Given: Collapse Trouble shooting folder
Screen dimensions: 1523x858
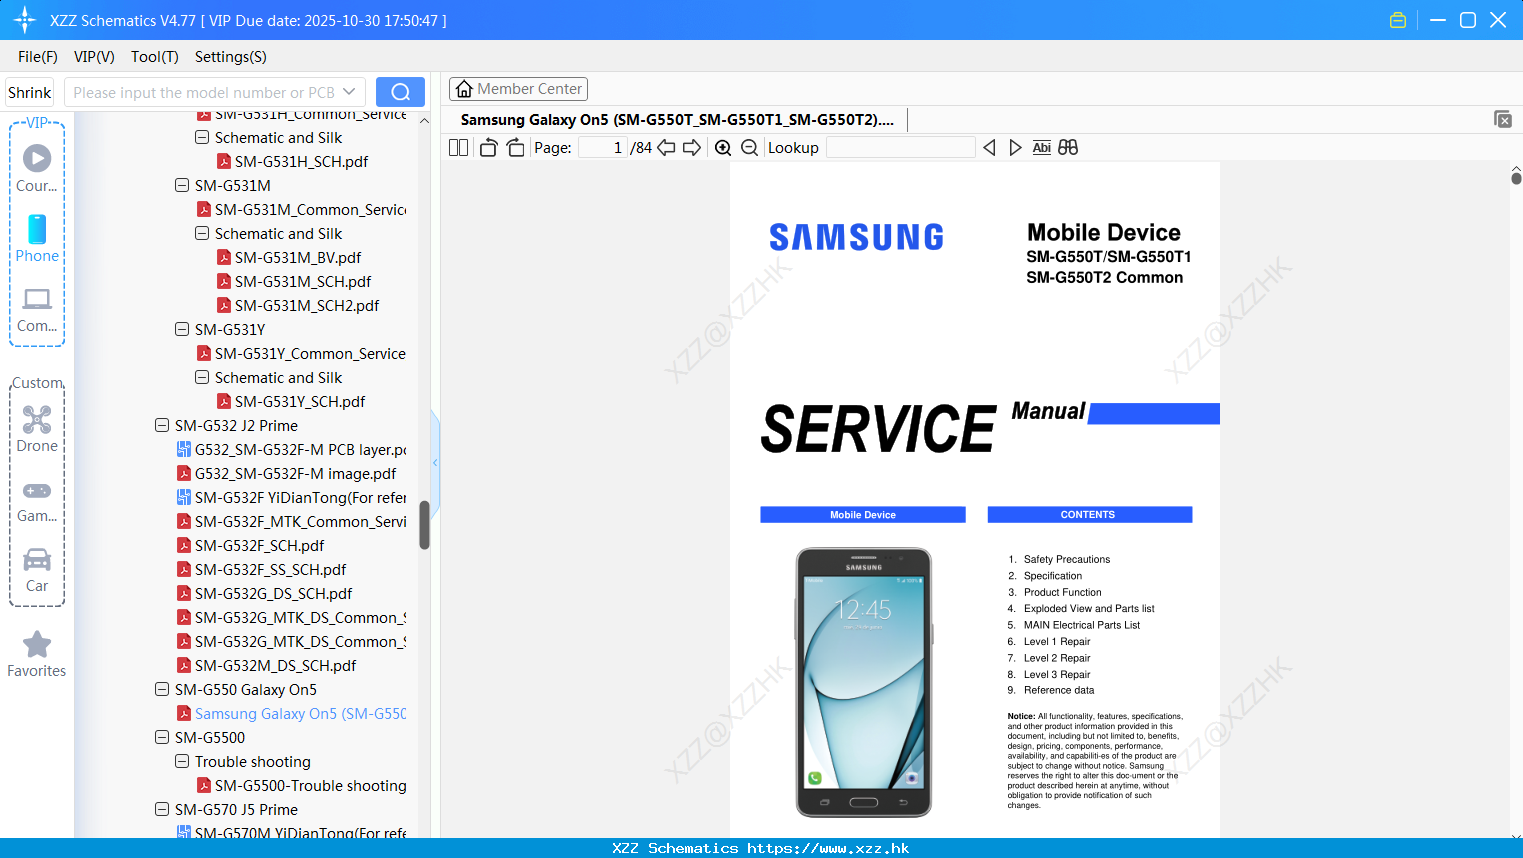Looking at the screenshot, I should click(x=182, y=761).
